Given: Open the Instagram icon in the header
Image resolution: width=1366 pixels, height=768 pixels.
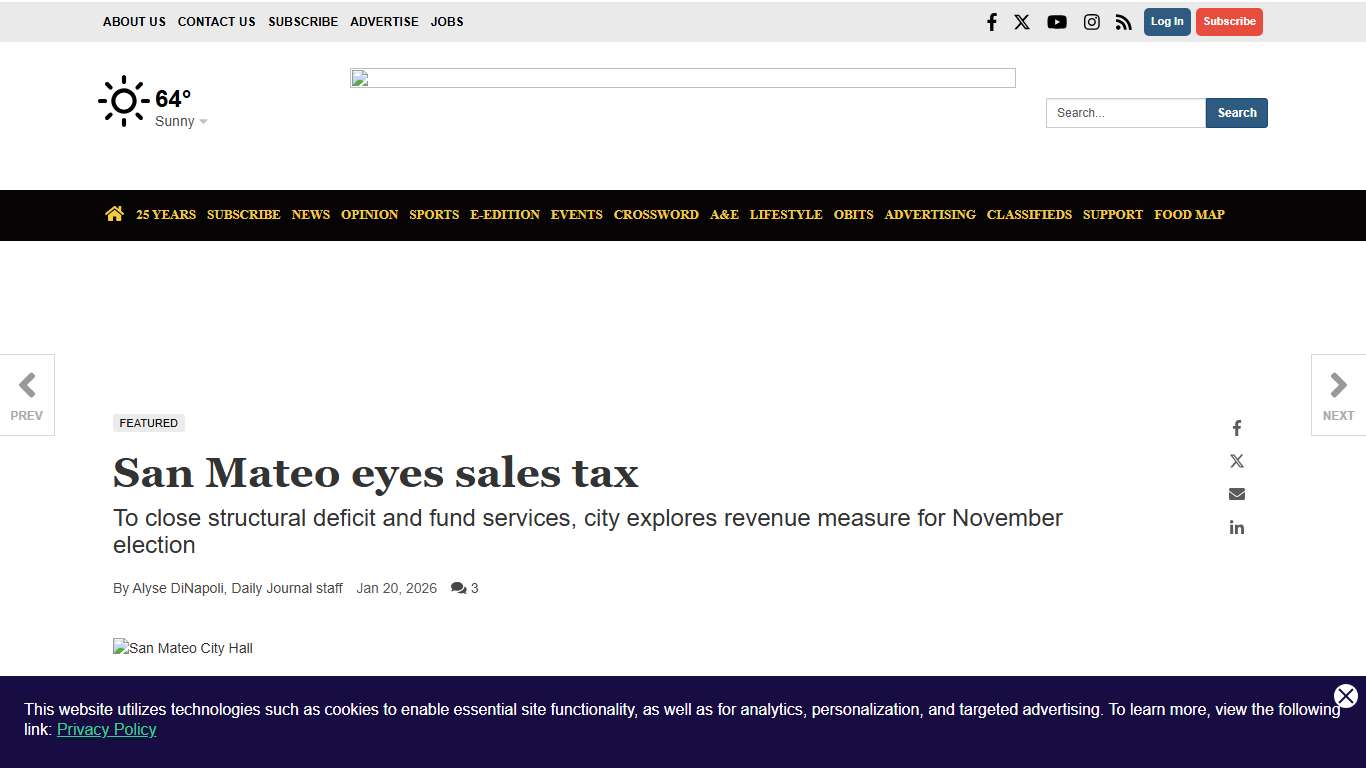Looking at the screenshot, I should (1091, 21).
